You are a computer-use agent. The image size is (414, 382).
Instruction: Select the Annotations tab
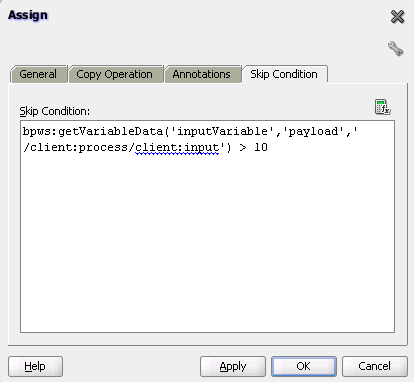tap(202, 74)
